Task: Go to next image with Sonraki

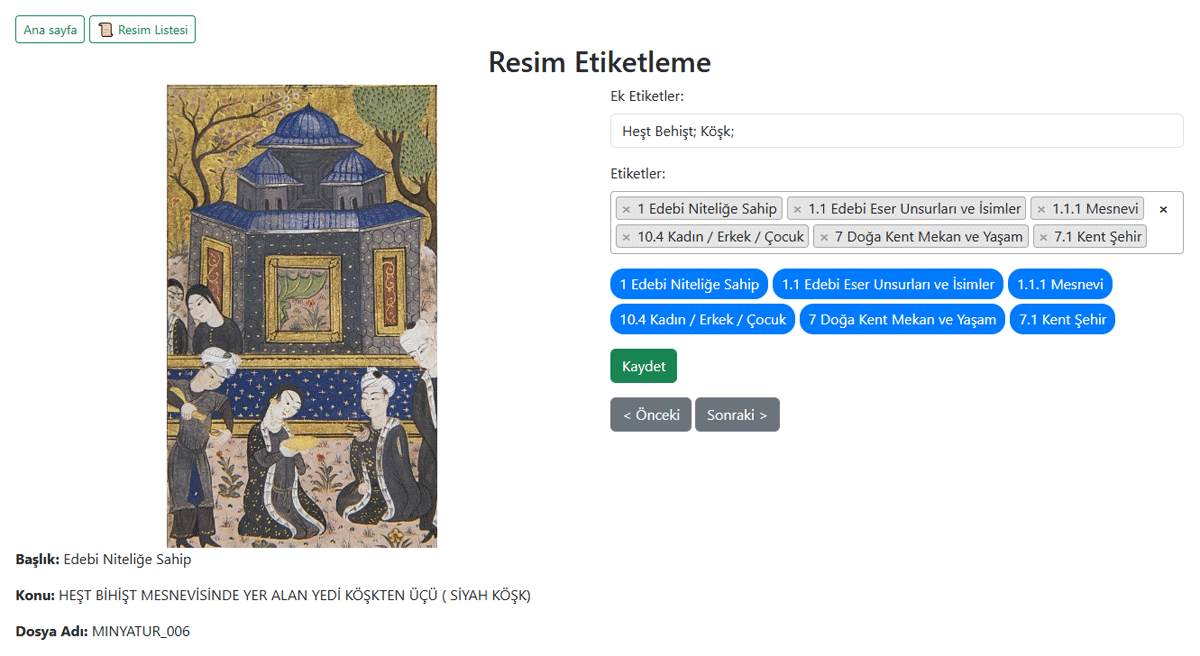Action: [737, 415]
